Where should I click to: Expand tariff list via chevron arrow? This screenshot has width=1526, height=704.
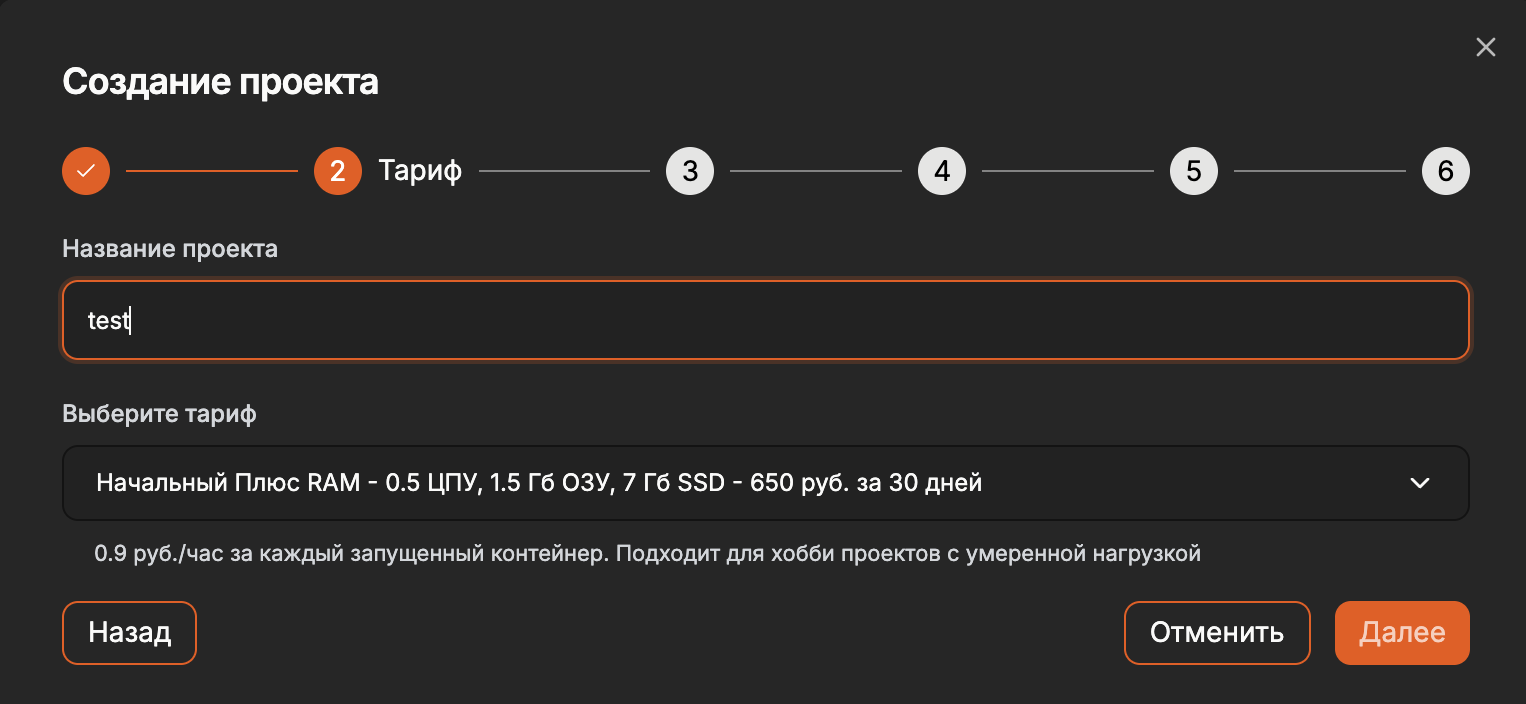pos(1419,483)
